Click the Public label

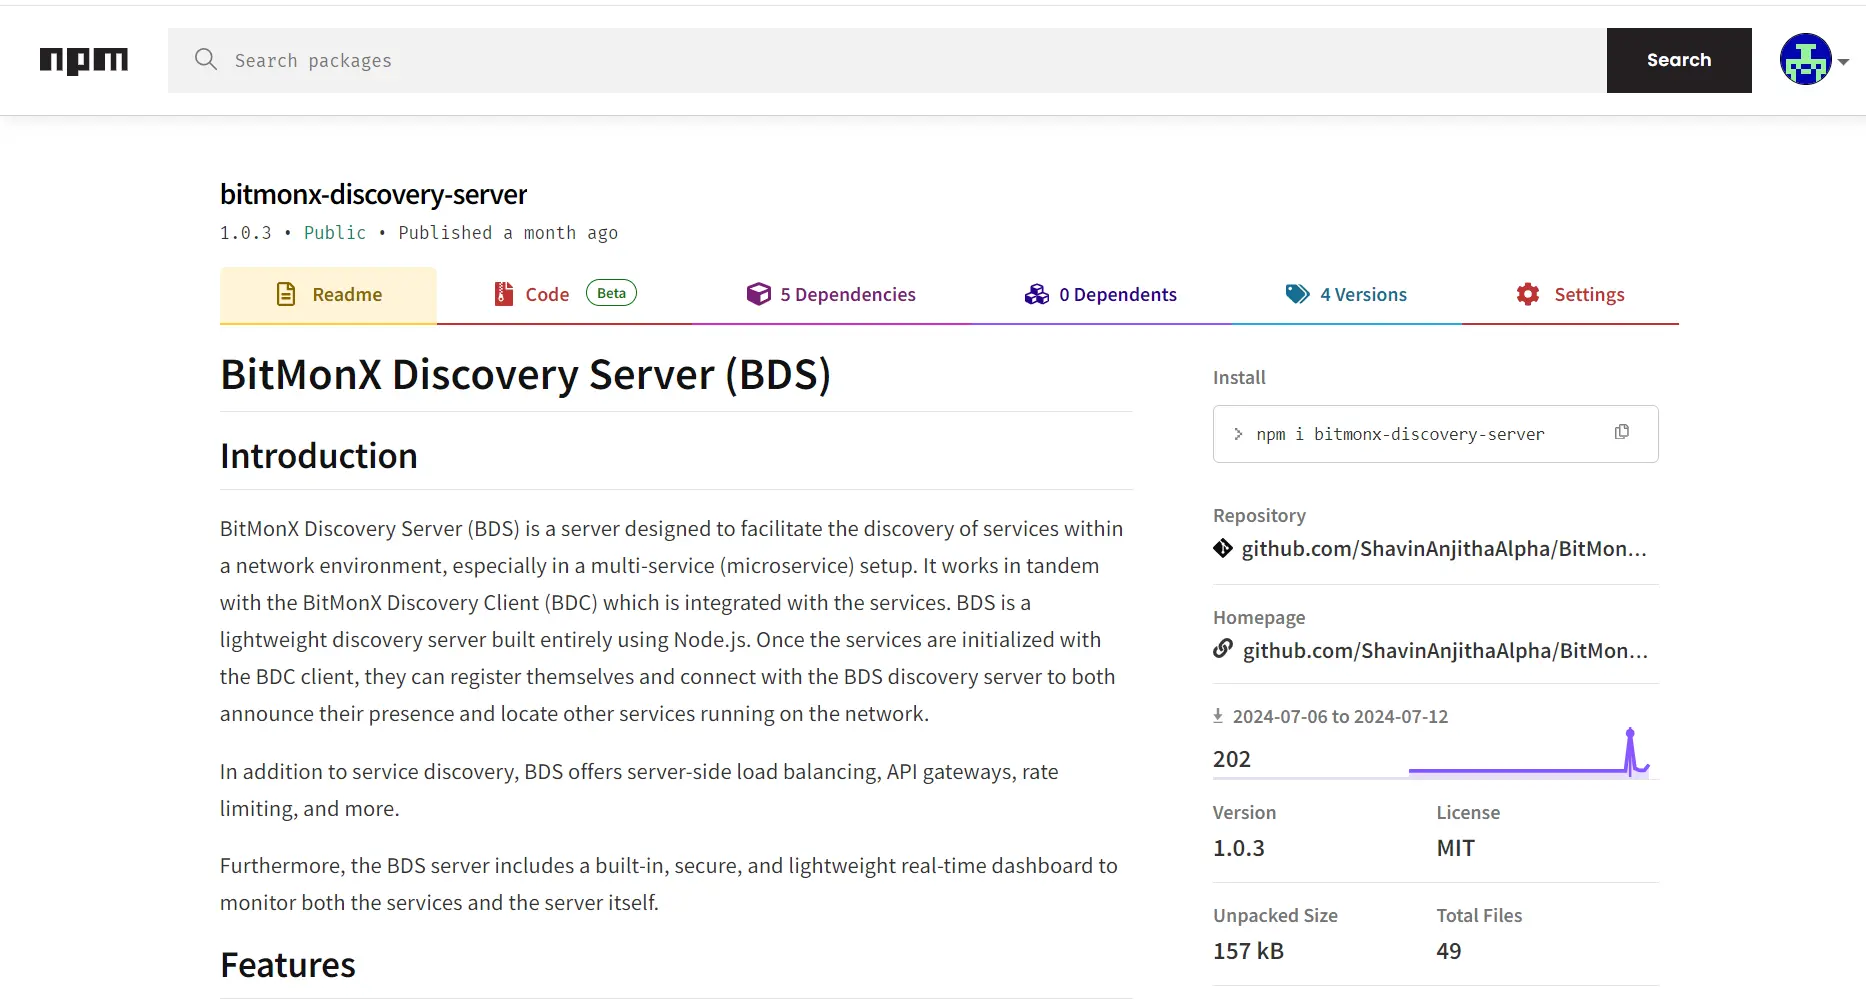click(335, 232)
